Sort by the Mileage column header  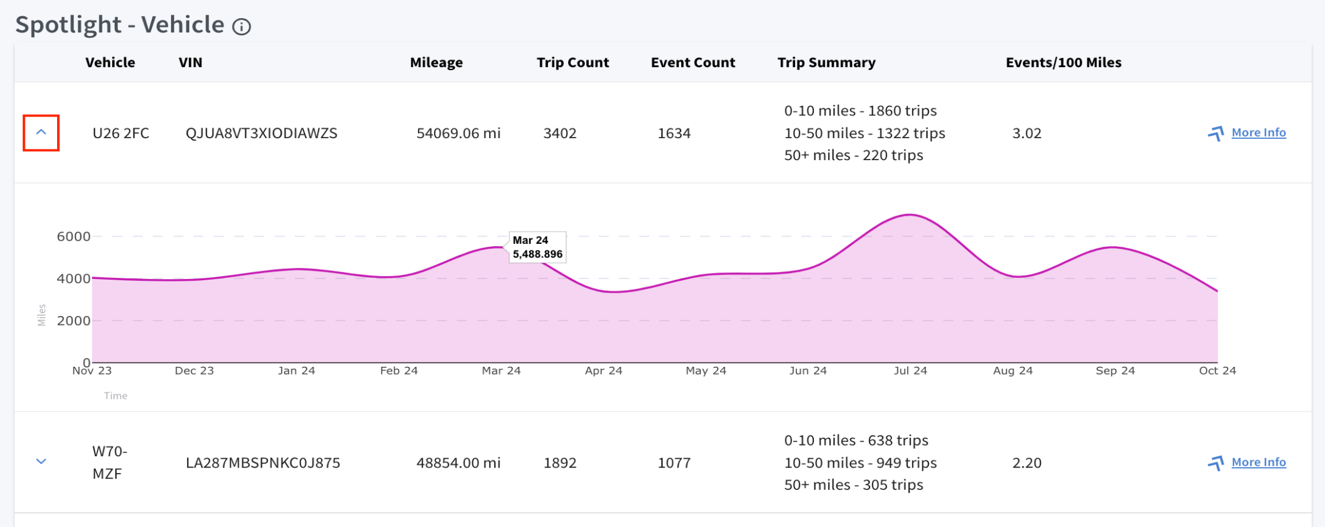coord(436,62)
